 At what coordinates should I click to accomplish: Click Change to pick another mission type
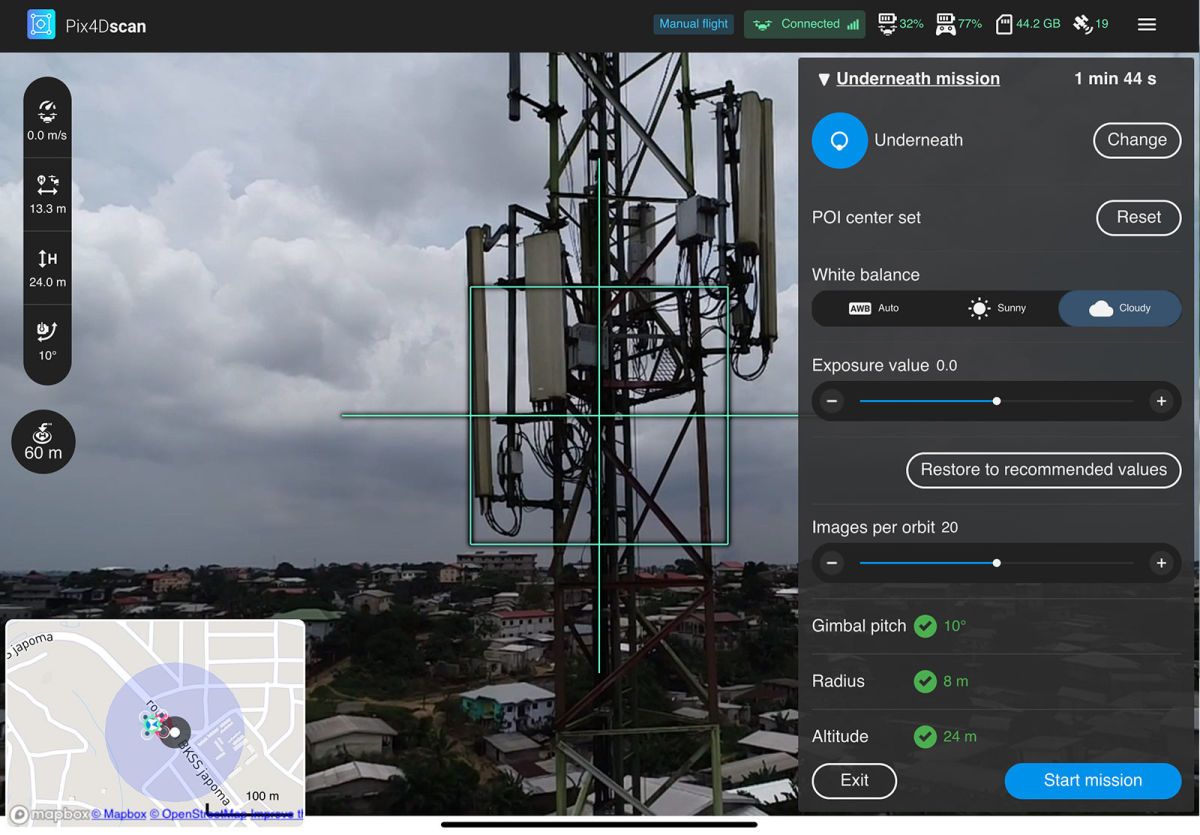click(x=1137, y=140)
